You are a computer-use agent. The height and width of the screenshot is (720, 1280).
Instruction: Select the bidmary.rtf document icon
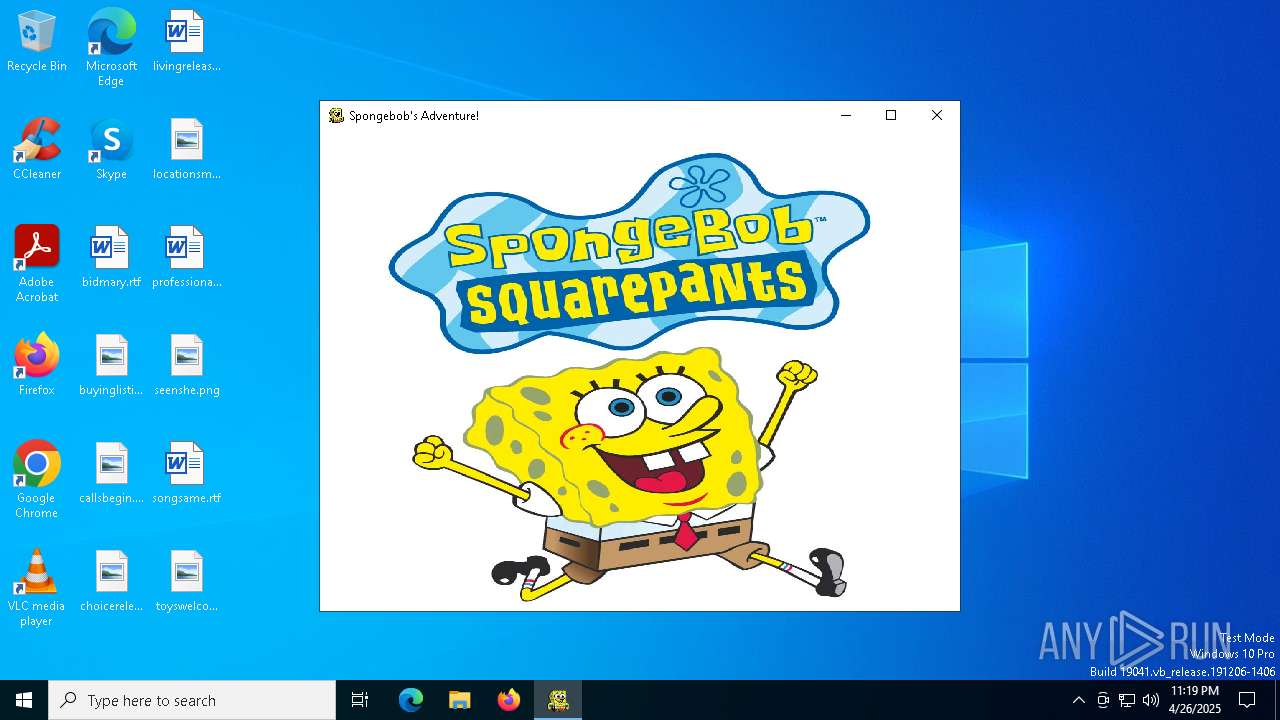[x=111, y=257]
